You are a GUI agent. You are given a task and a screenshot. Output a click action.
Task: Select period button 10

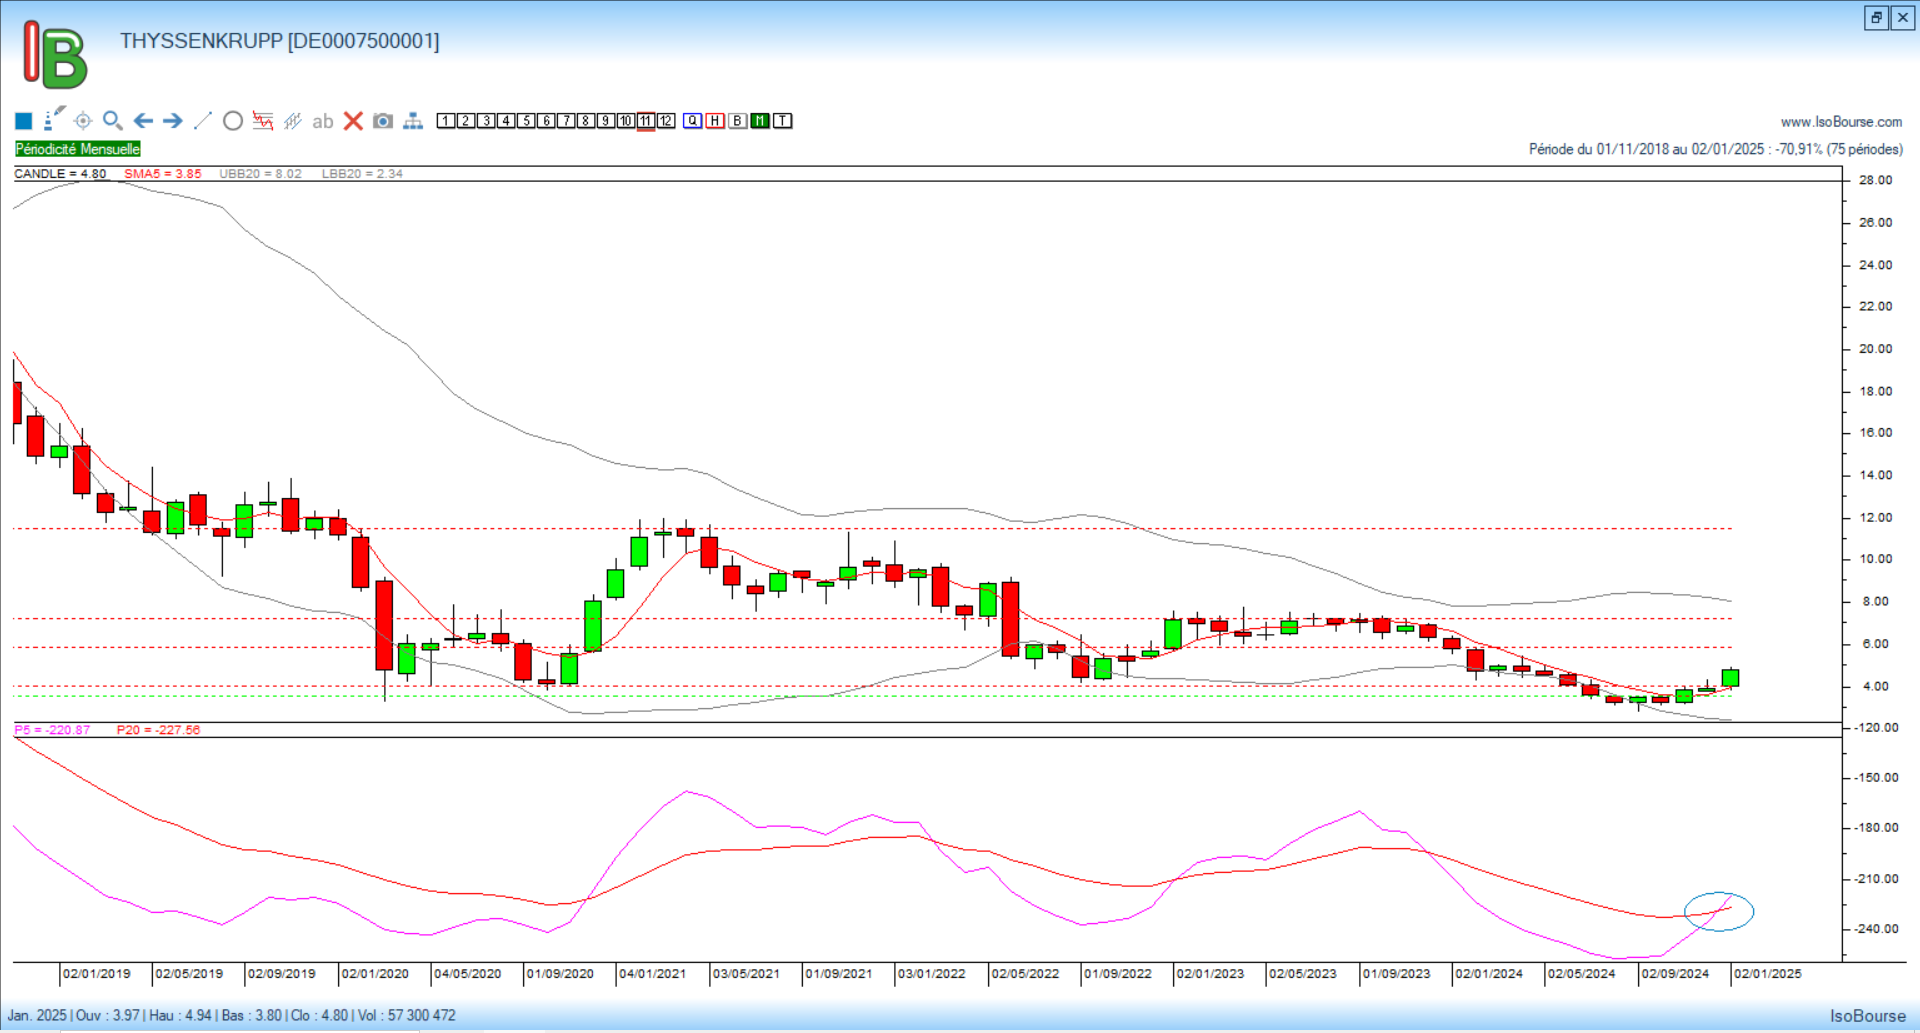point(626,121)
